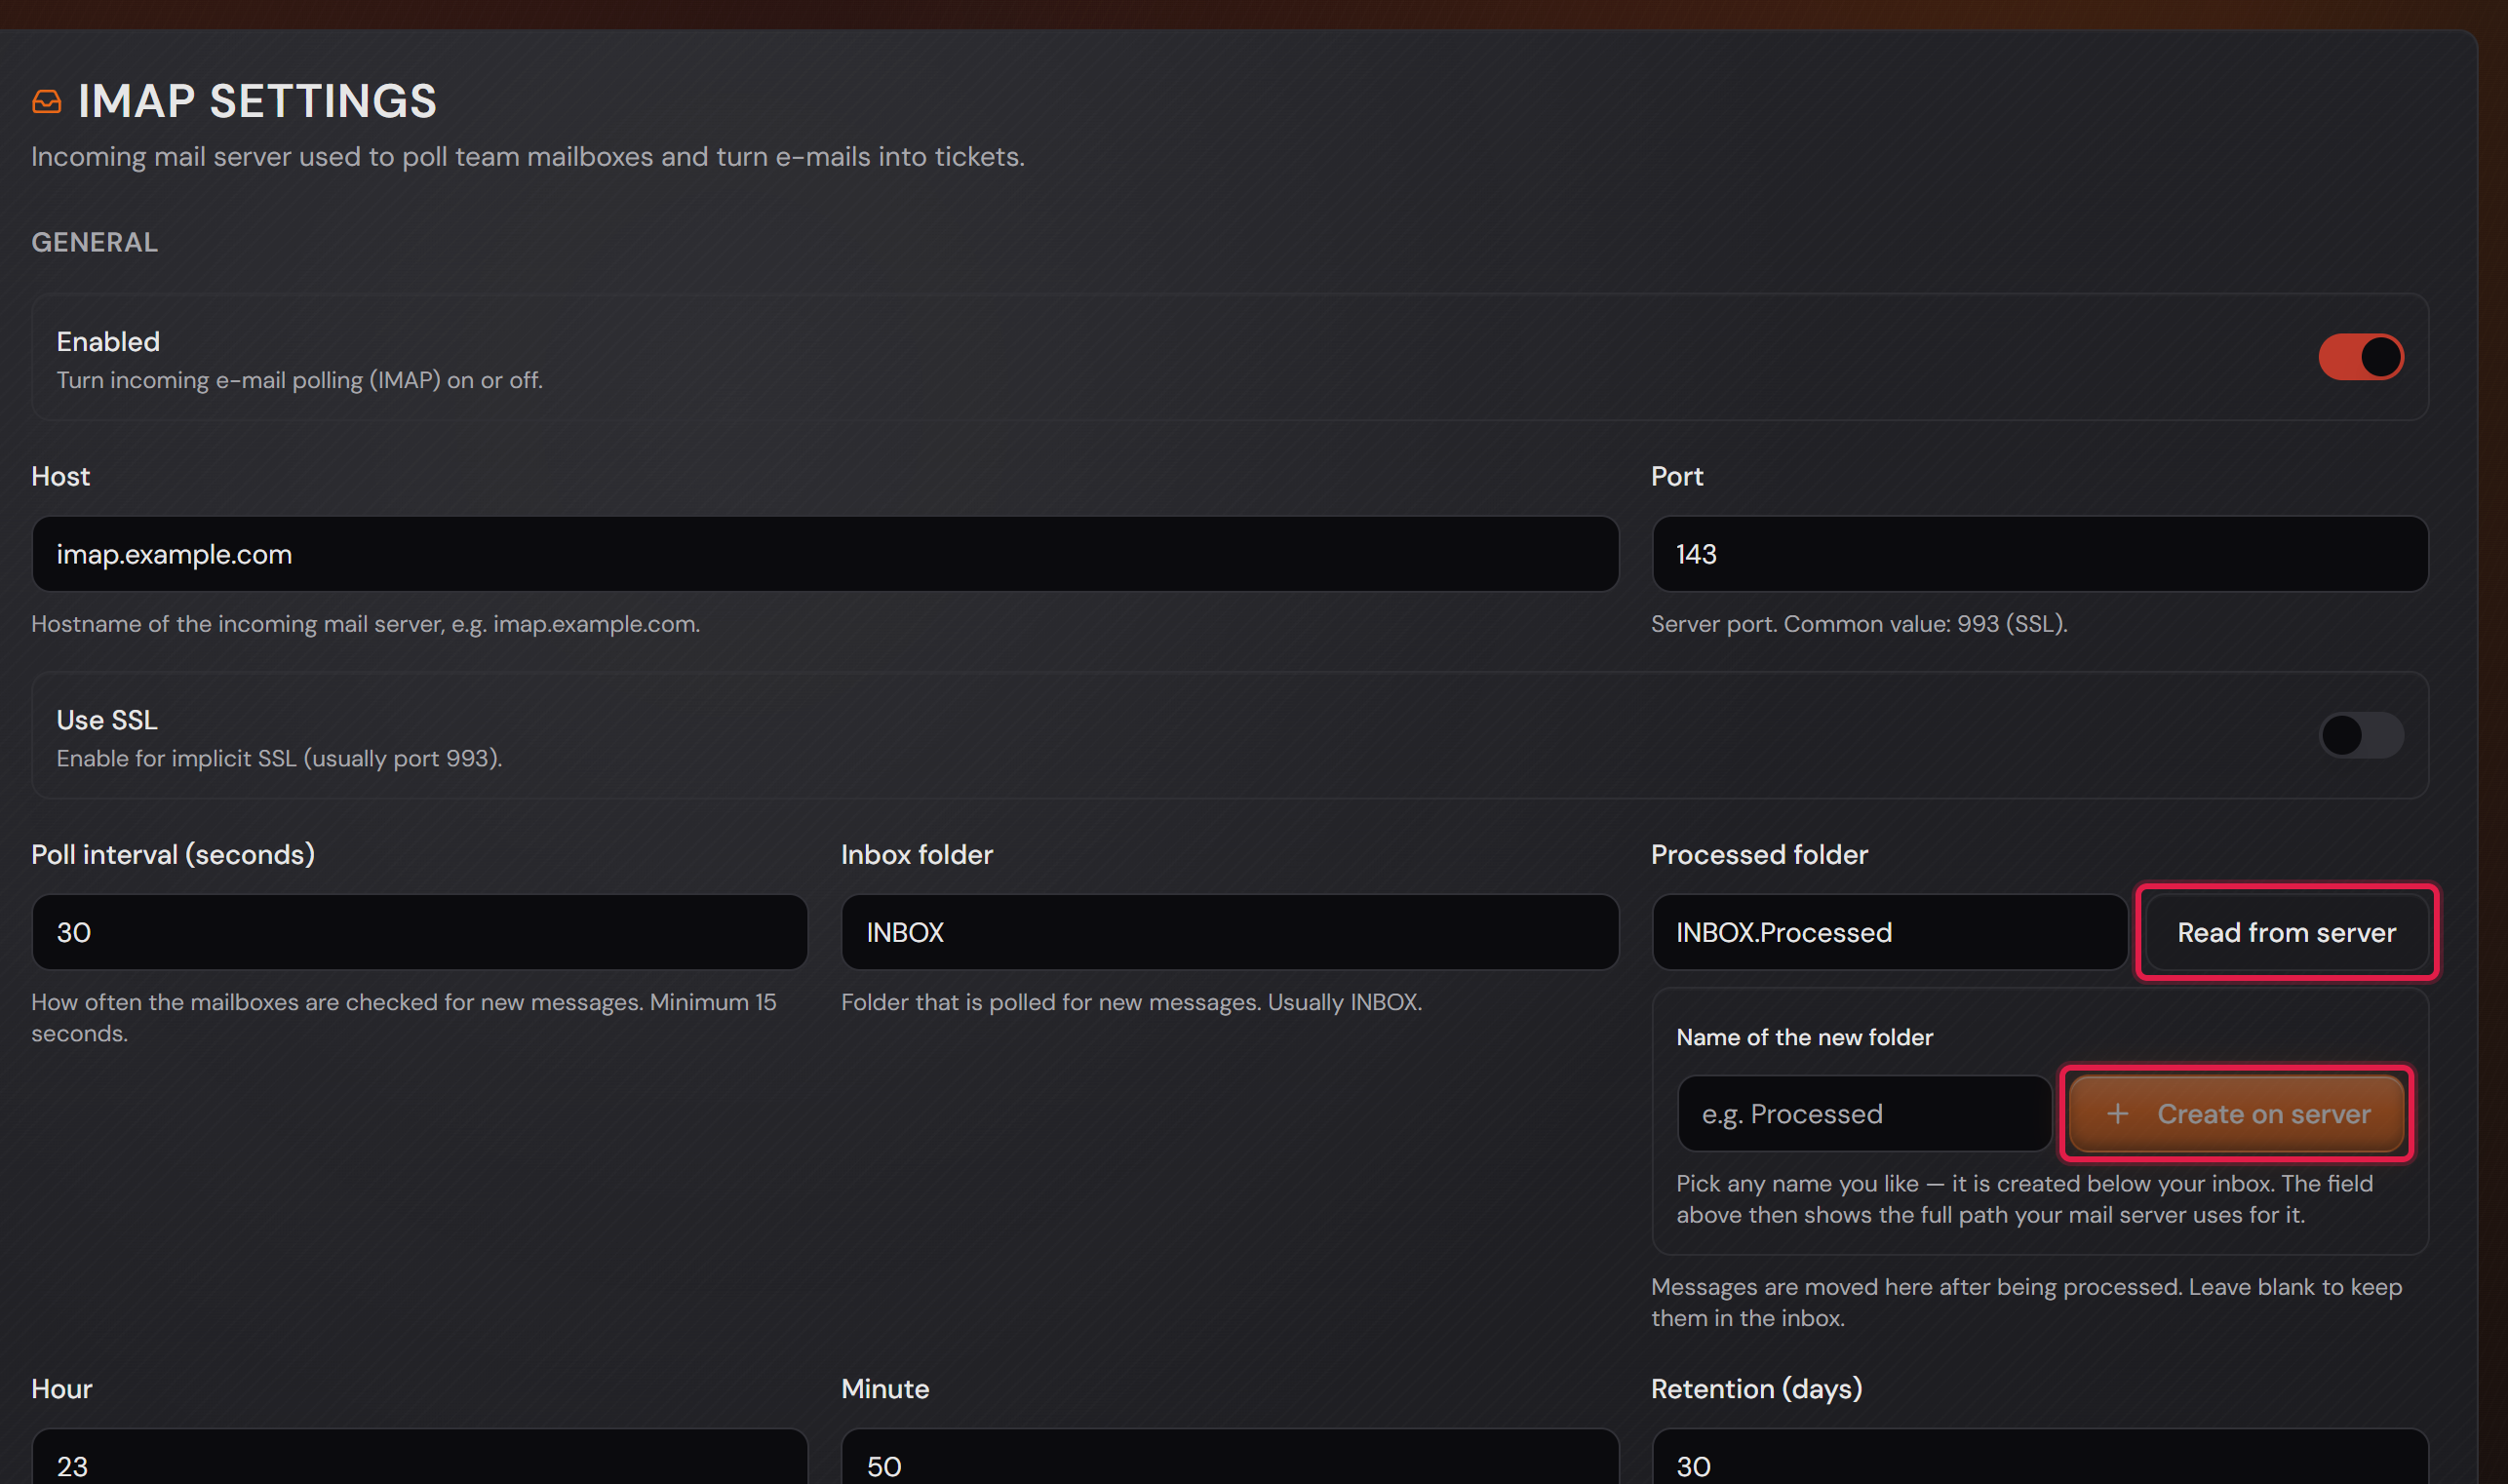The width and height of the screenshot is (2508, 1484).
Task: Click the Processed folder label
Action: tap(1759, 854)
